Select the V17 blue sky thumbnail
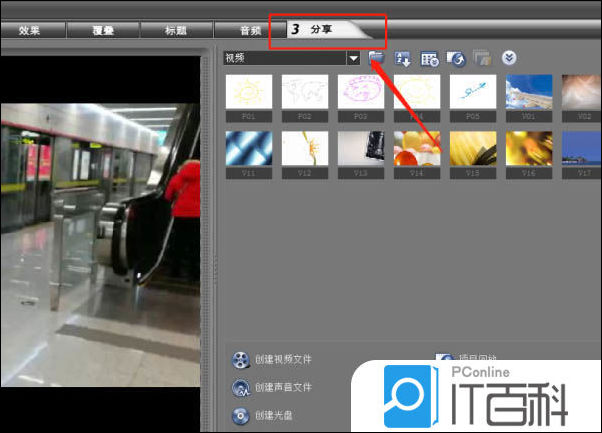602x433 pixels. click(x=582, y=149)
